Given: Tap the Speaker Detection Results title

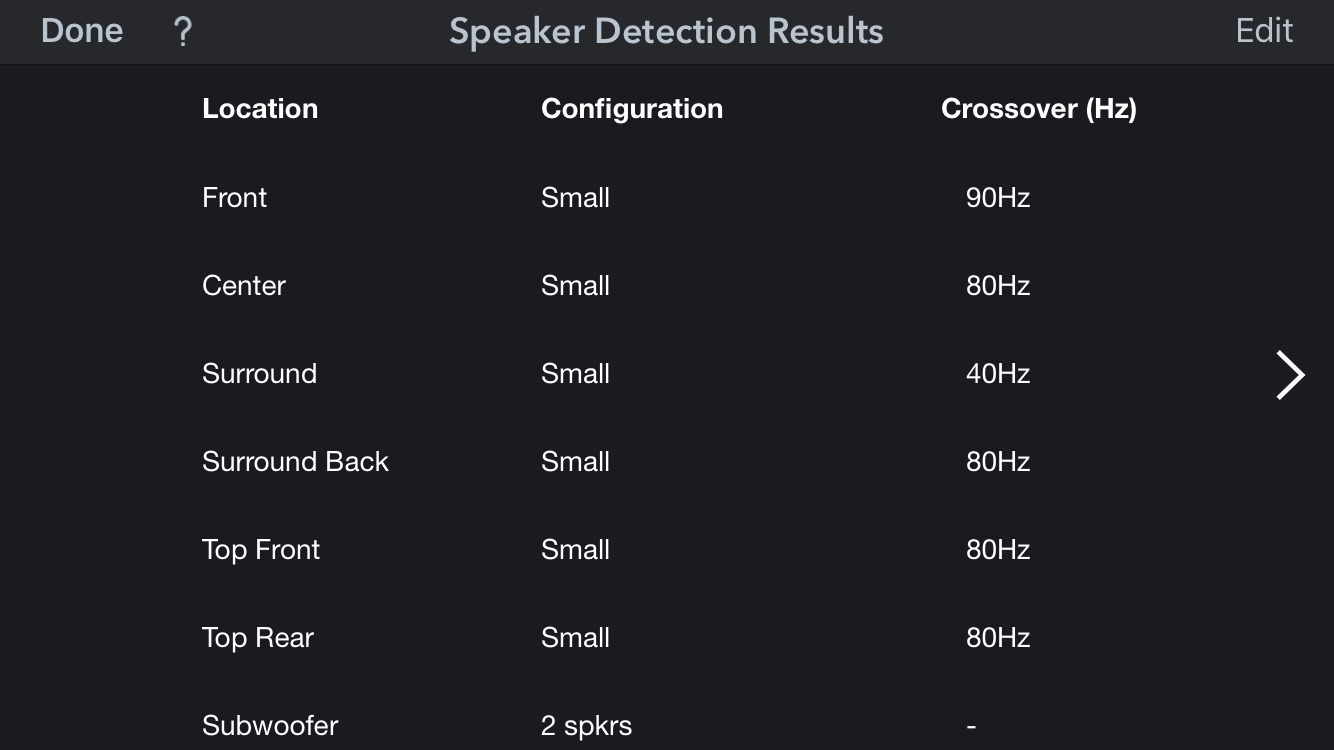Looking at the screenshot, I should [666, 31].
